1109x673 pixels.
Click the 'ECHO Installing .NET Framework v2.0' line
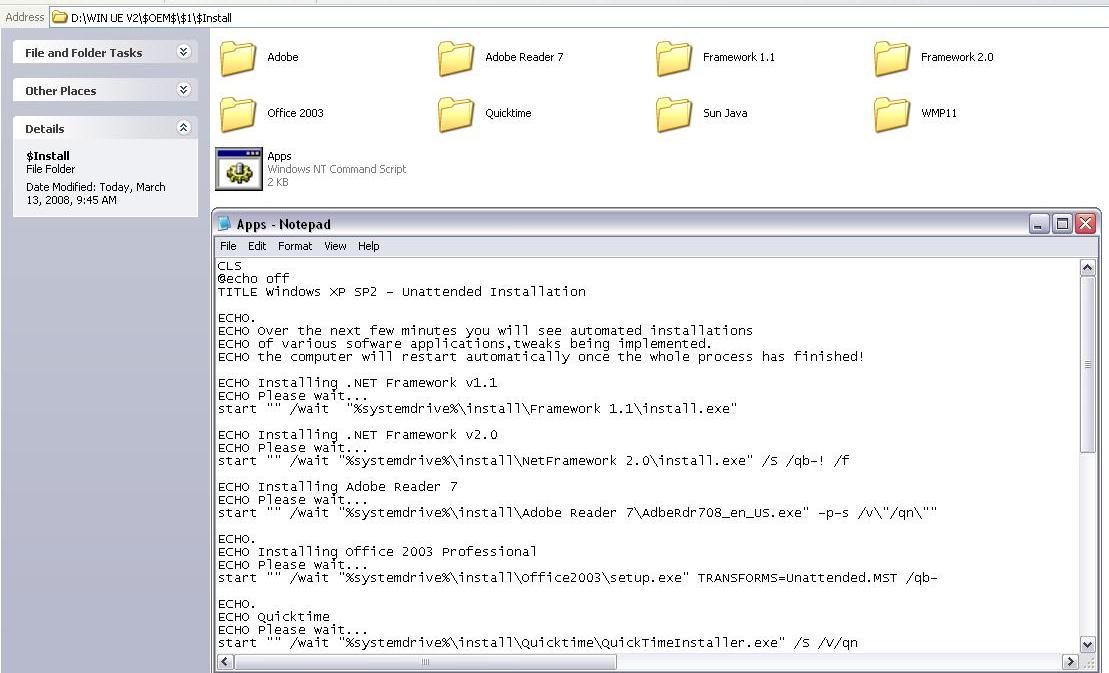[x=357, y=435]
